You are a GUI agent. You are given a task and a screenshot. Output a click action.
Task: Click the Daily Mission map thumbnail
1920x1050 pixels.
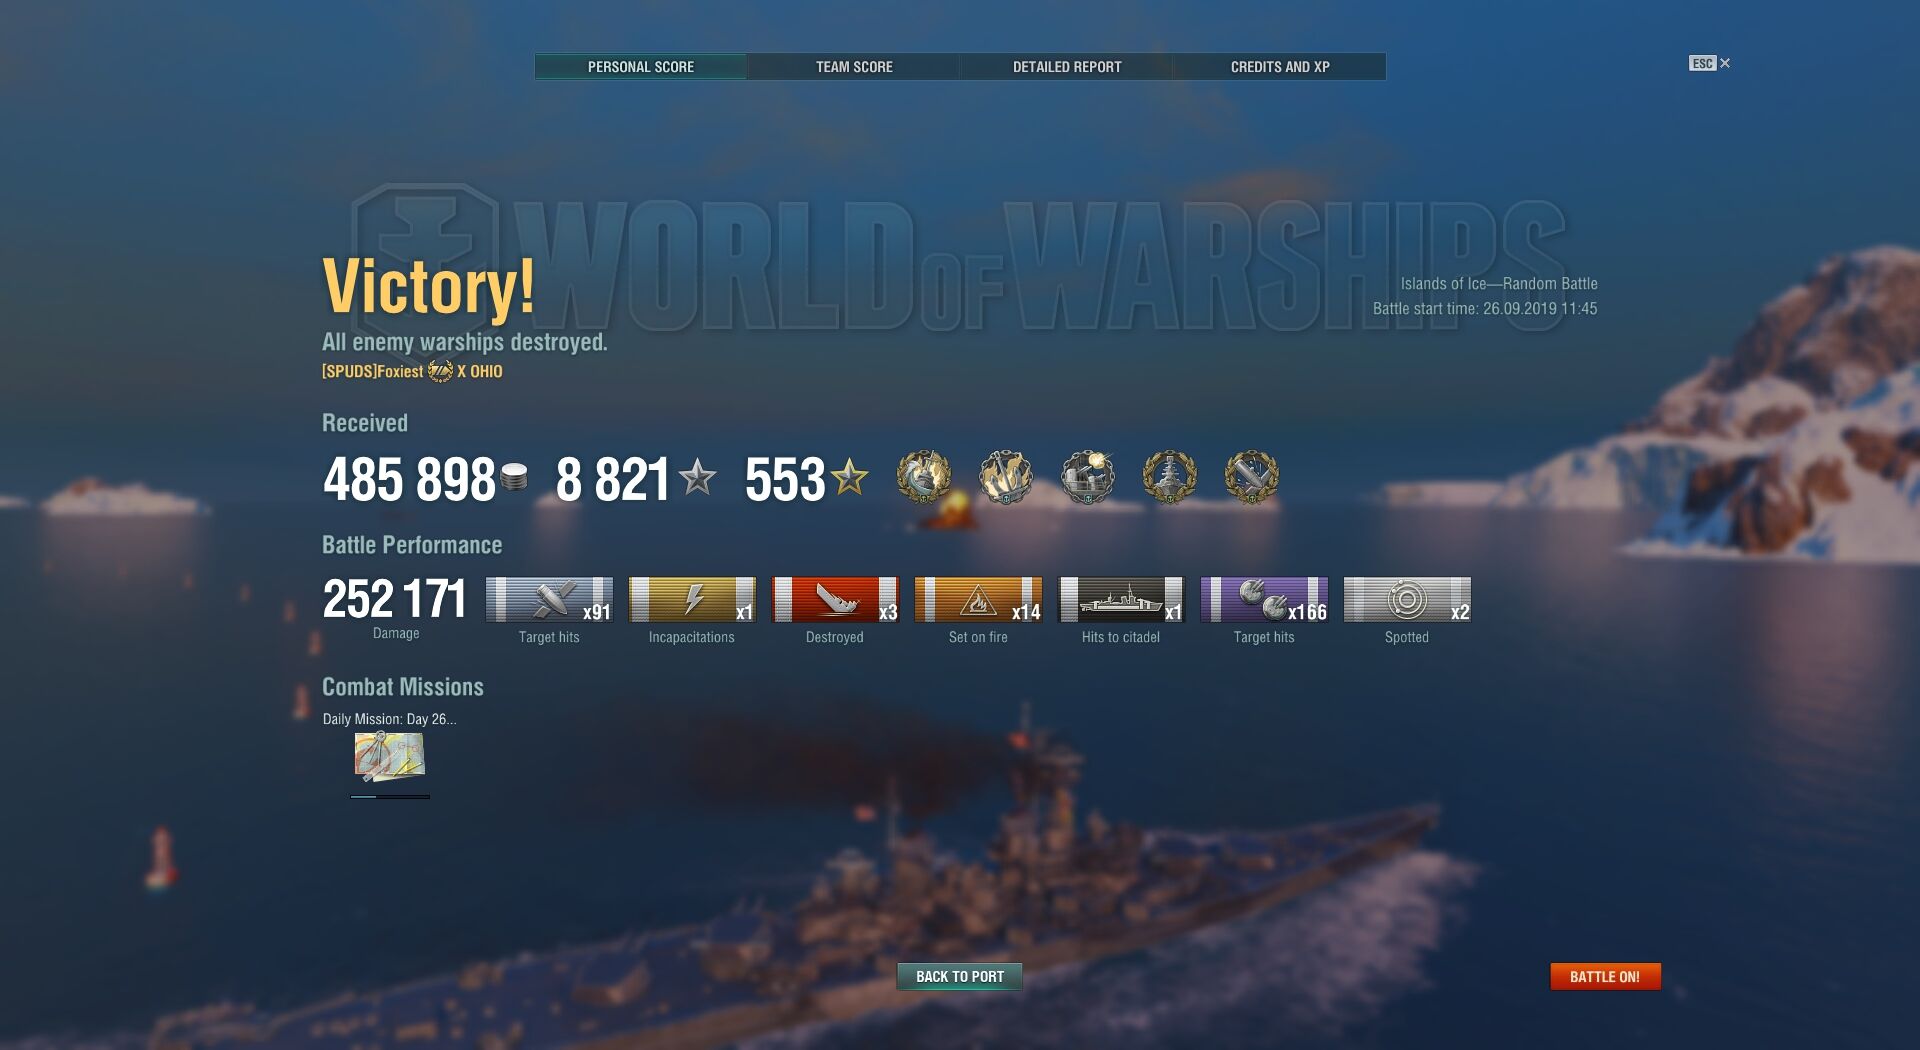pos(389,757)
